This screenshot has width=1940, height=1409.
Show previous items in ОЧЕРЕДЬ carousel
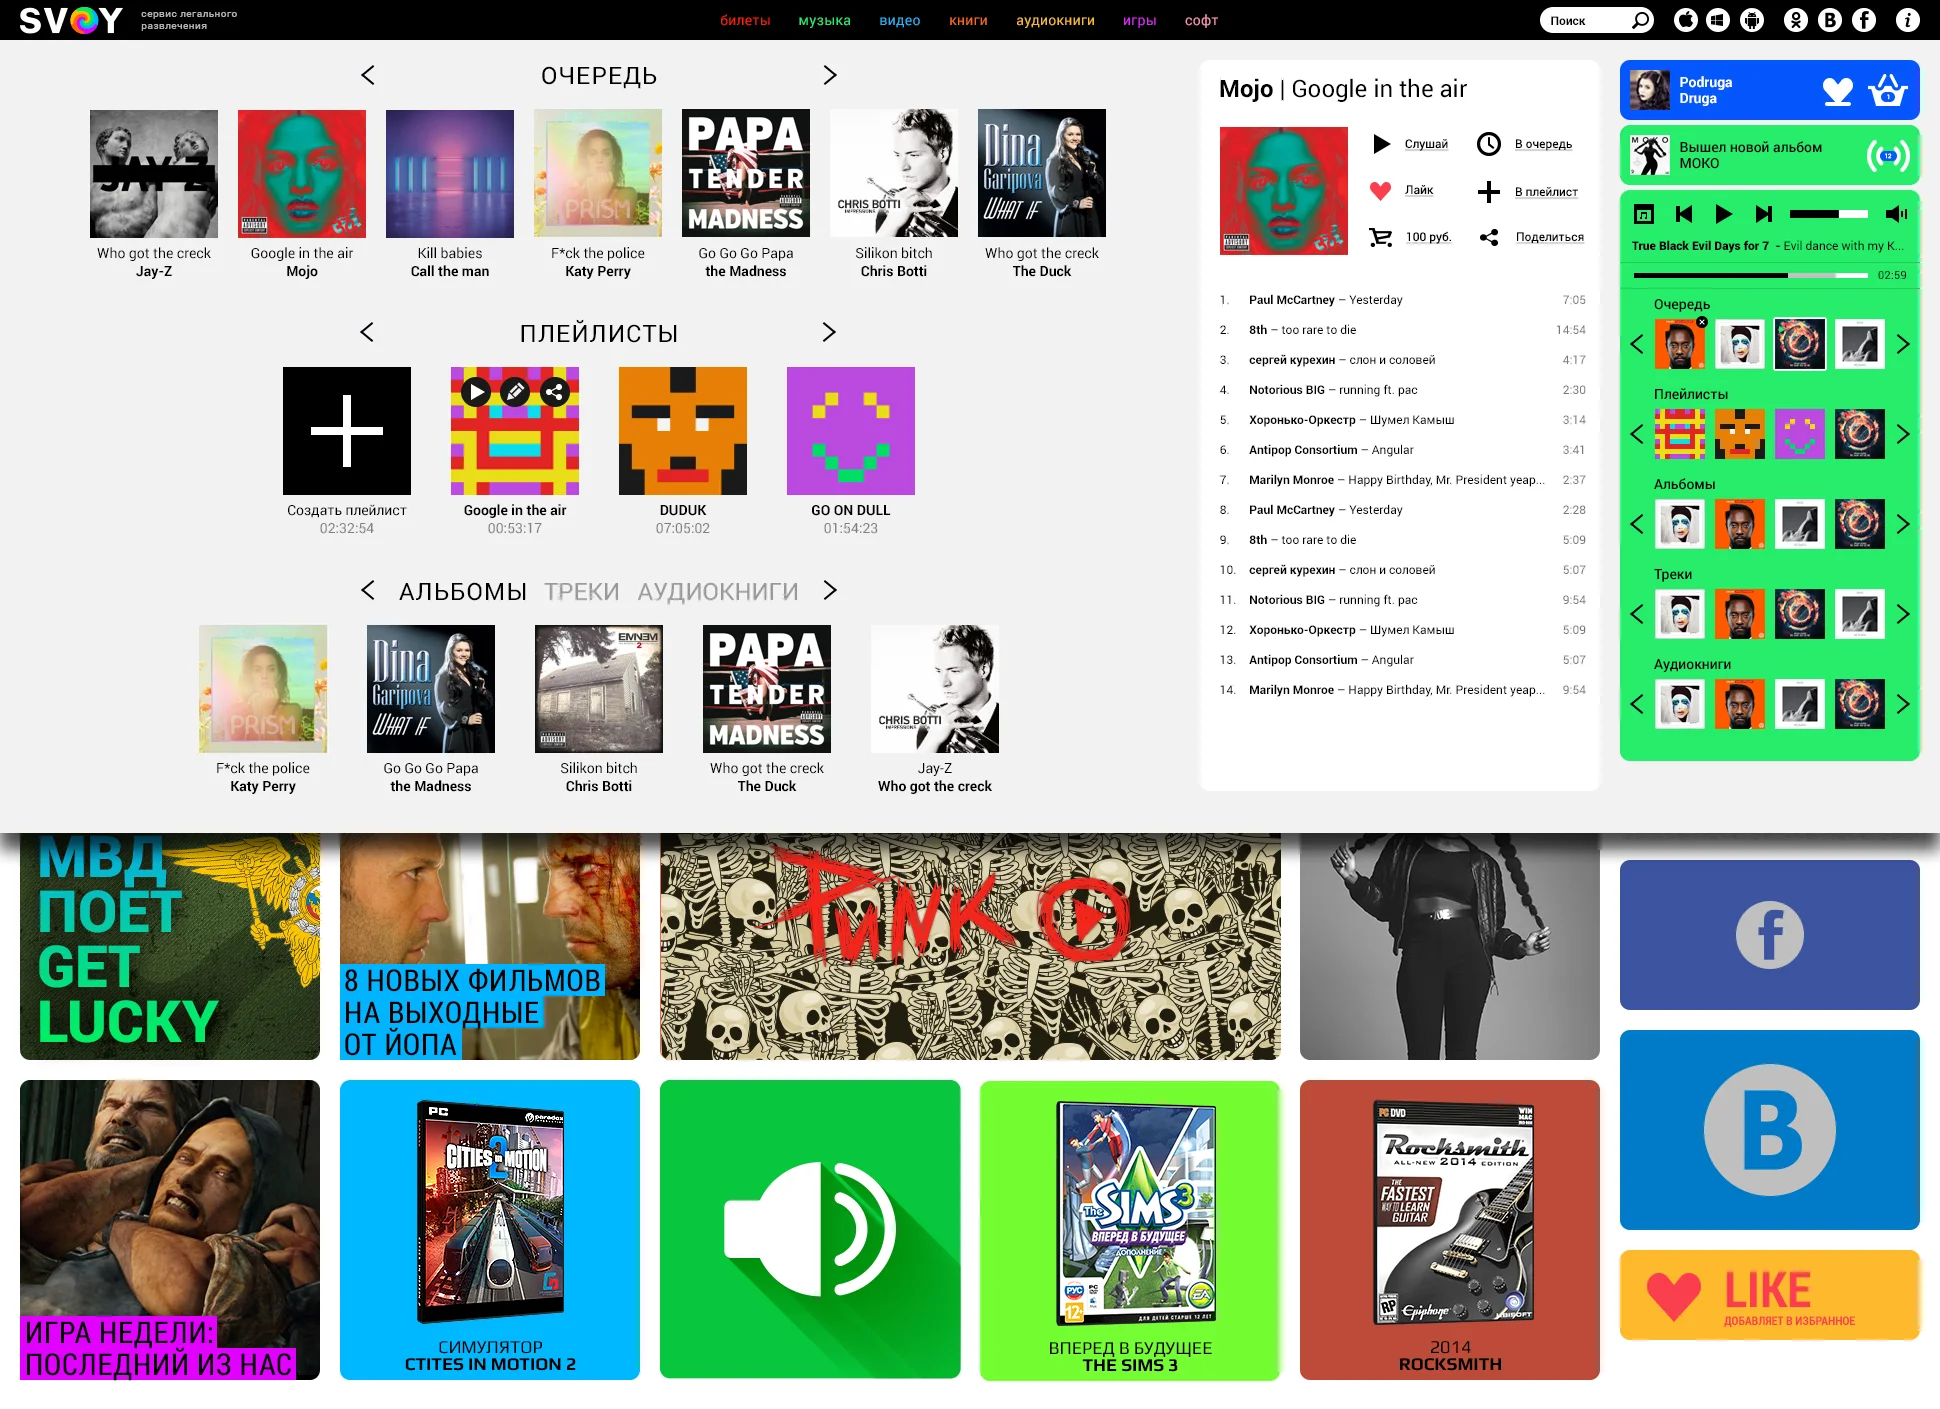[367, 75]
